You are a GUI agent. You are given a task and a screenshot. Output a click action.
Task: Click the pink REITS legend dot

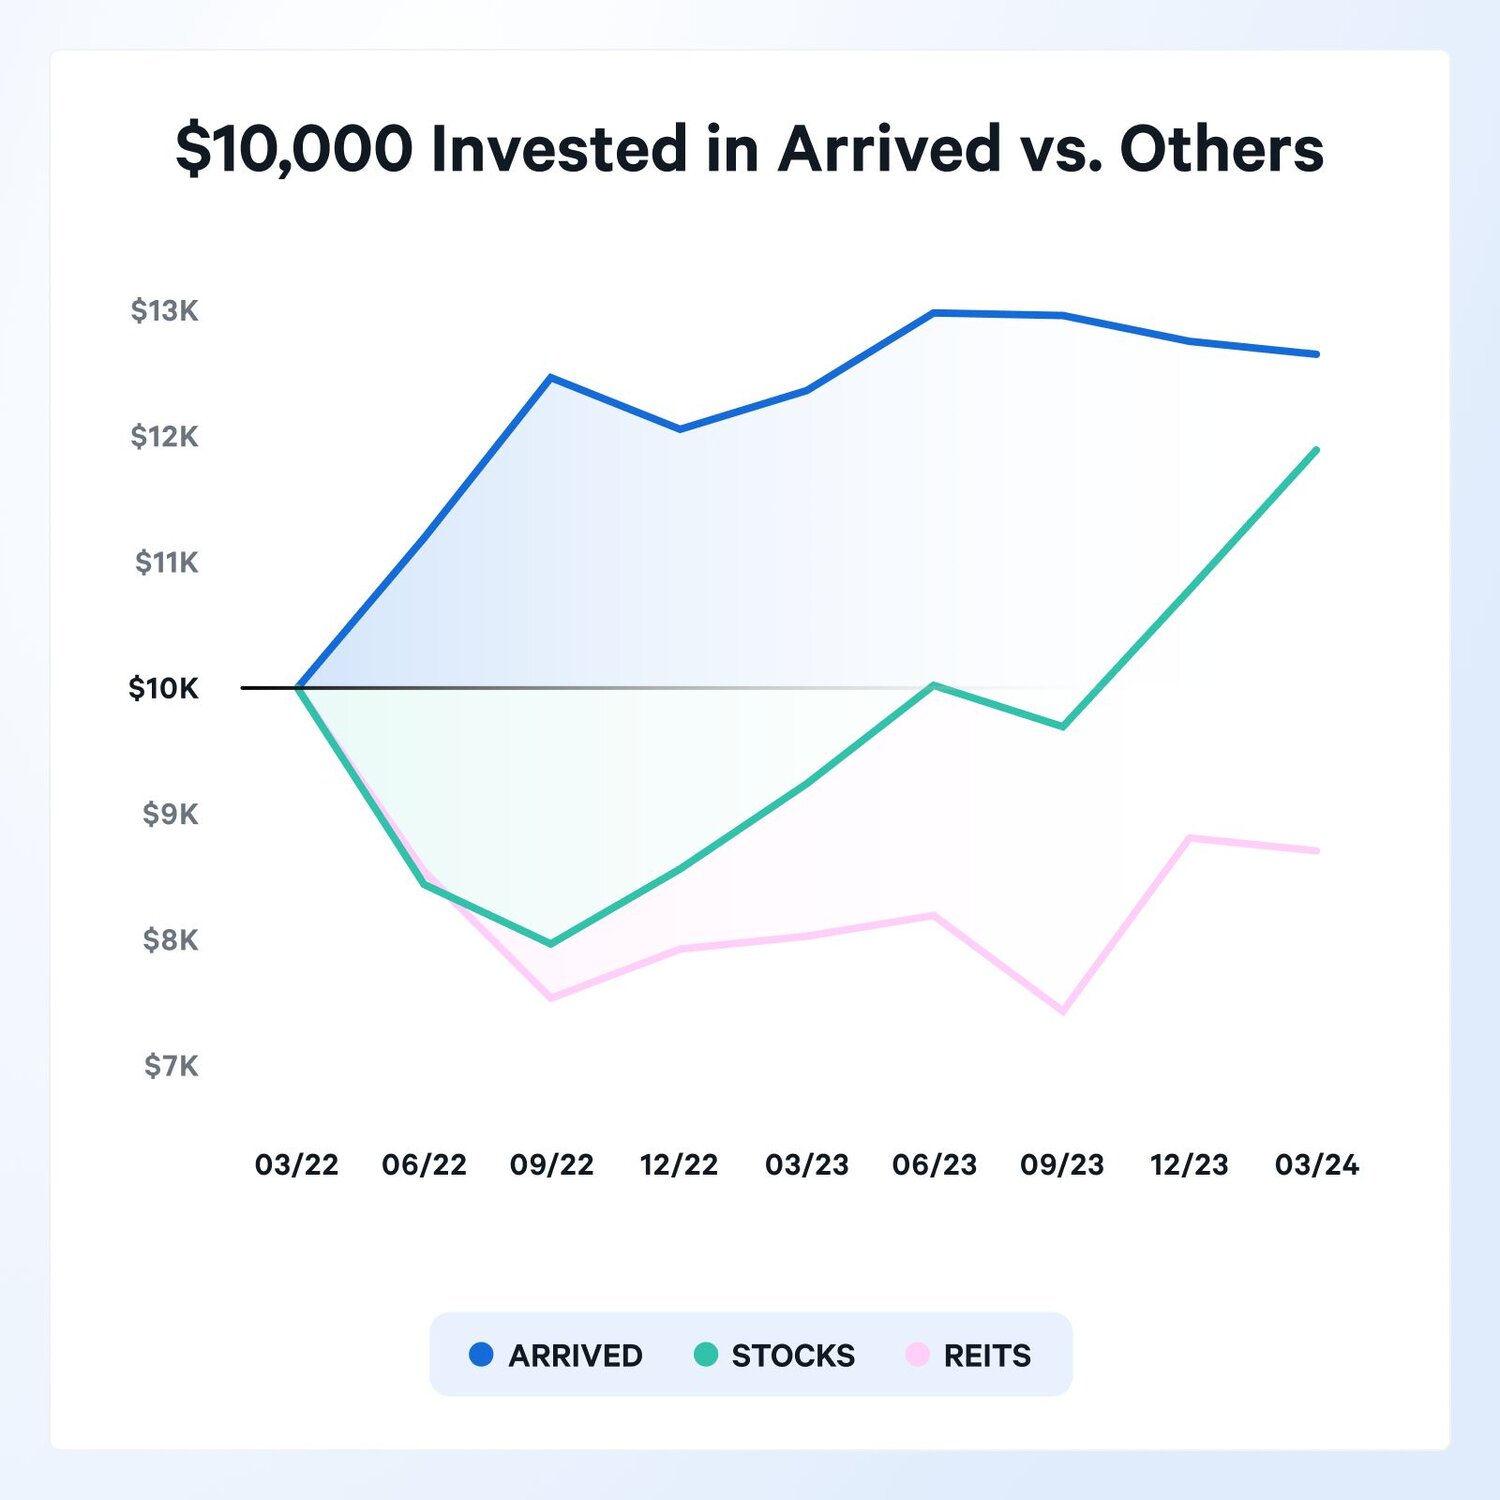point(917,1354)
